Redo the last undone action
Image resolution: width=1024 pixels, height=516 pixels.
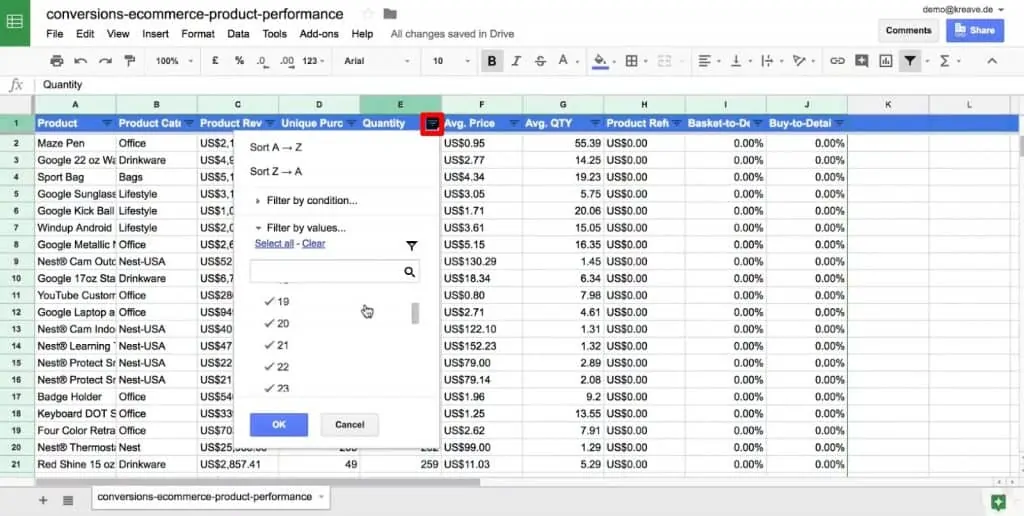coord(105,61)
